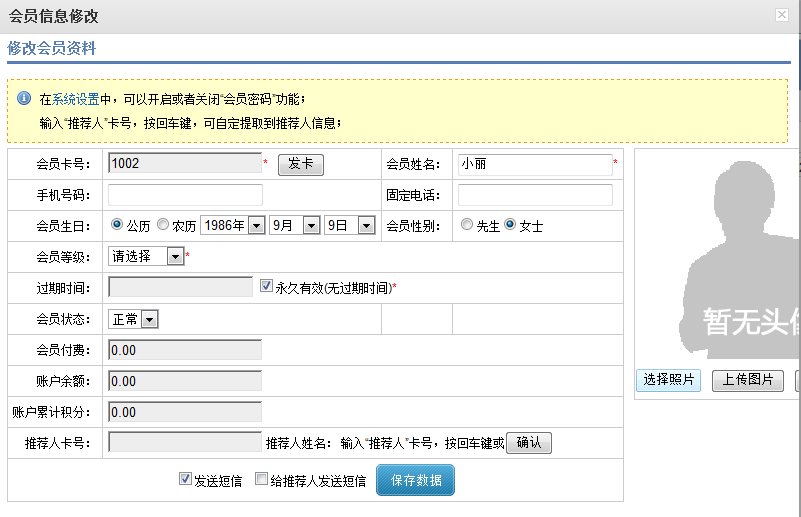This screenshot has height=517, width=801.
Task: Click the placeholder avatar image
Action: click(x=740, y=260)
